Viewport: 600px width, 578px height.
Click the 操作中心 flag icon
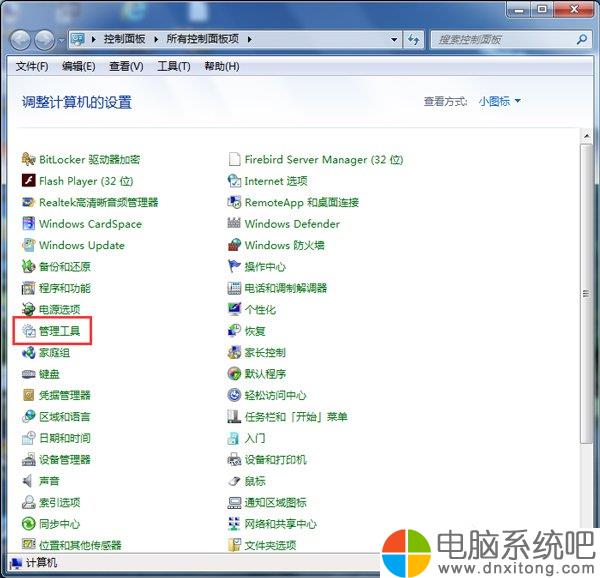coord(234,266)
